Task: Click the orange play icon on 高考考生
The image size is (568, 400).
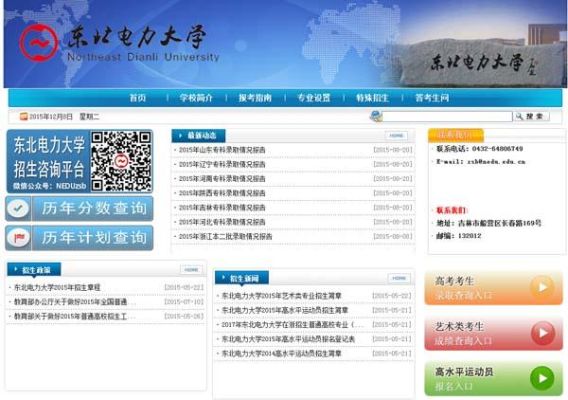Action: coord(542,287)
